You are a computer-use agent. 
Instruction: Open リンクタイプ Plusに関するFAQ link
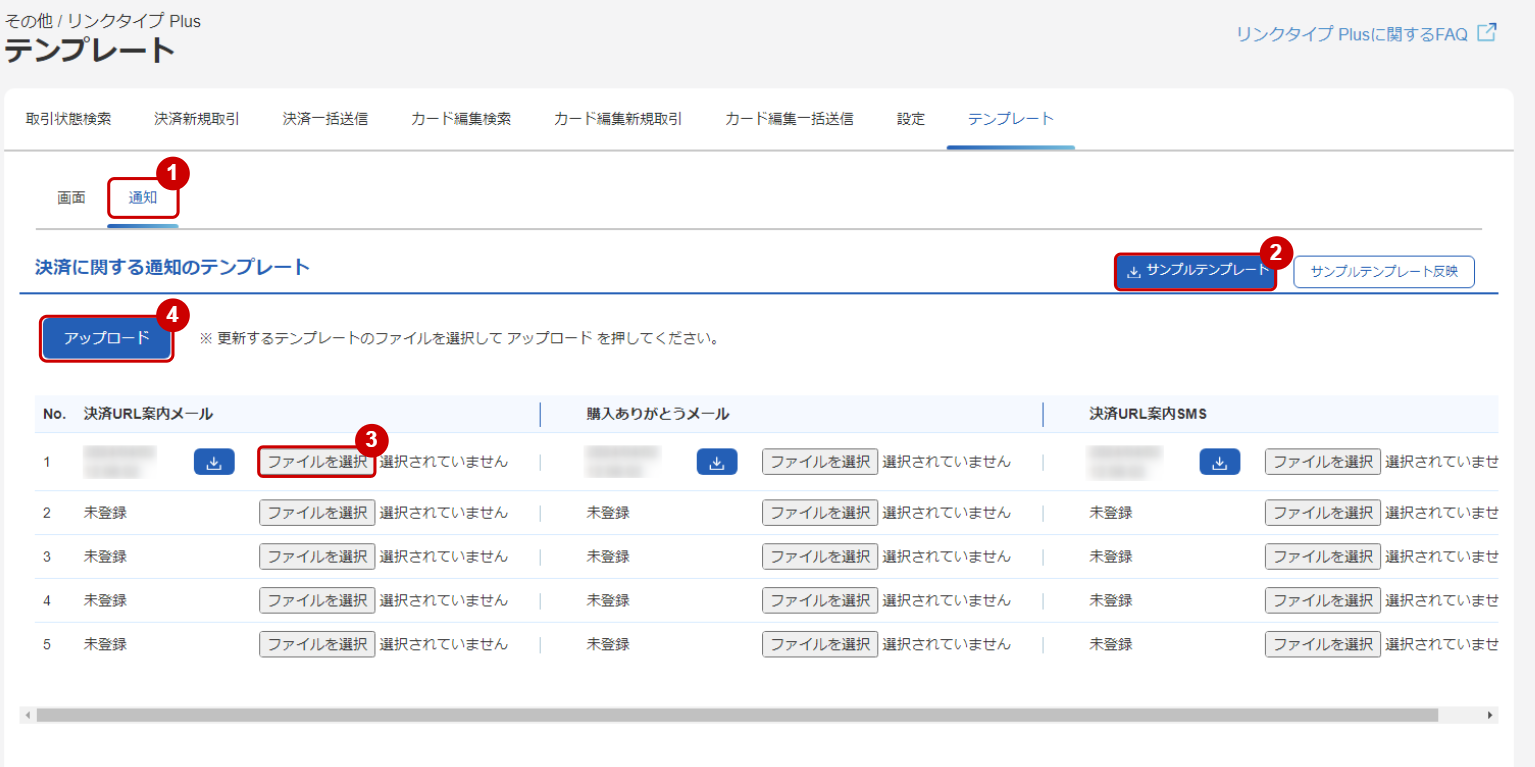(x=1352, y=34)
